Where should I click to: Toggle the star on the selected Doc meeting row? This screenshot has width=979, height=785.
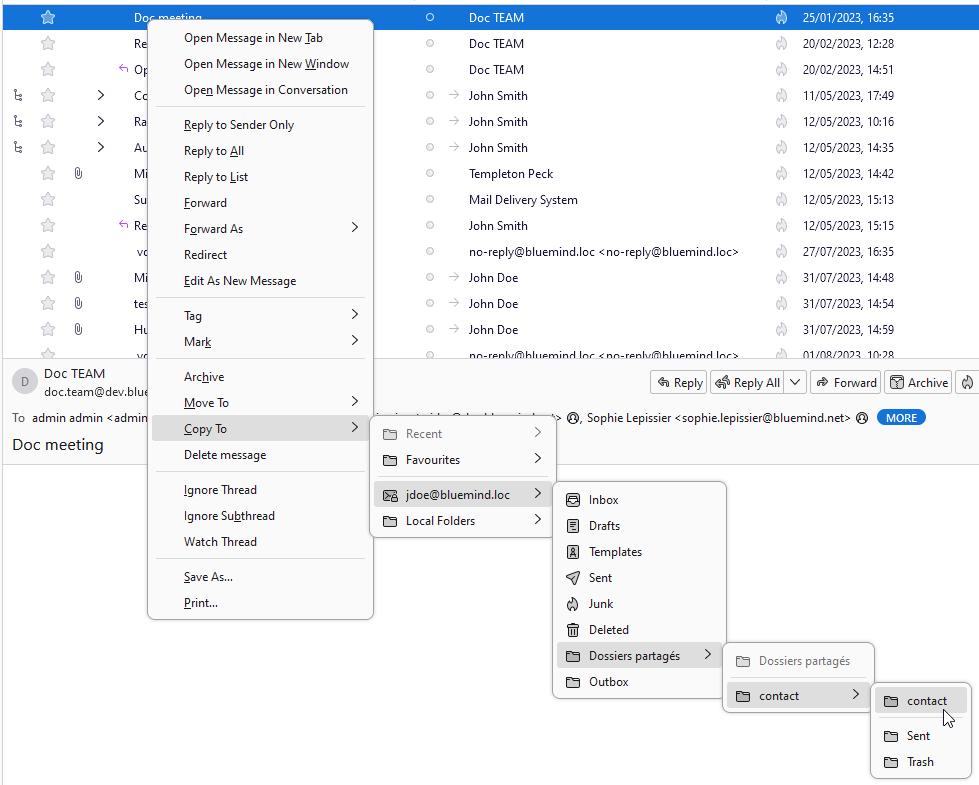48,18
